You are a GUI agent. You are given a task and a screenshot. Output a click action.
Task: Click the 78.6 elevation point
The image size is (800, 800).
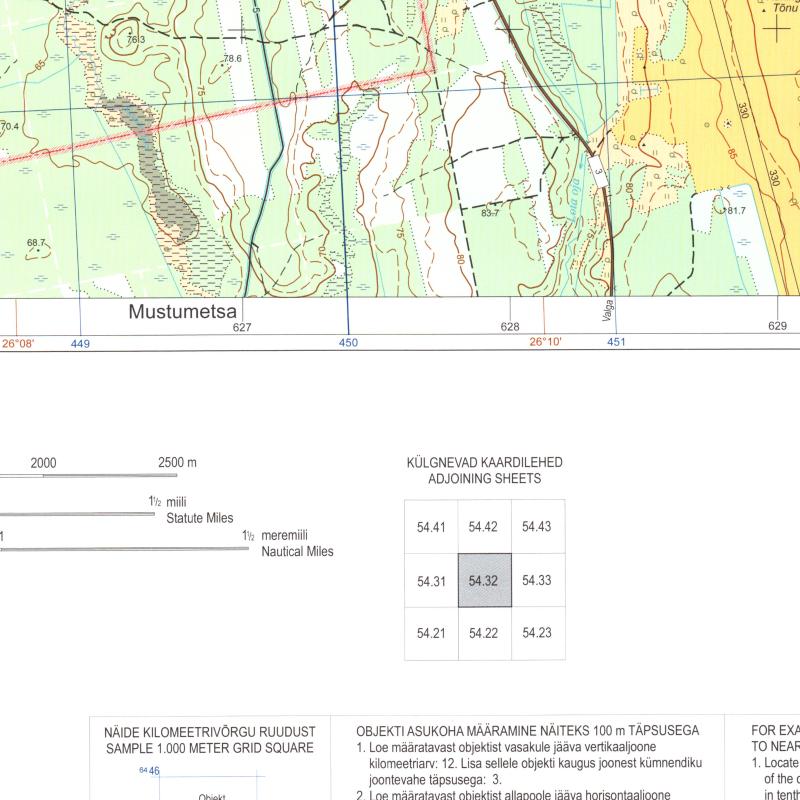pos(232,59)
